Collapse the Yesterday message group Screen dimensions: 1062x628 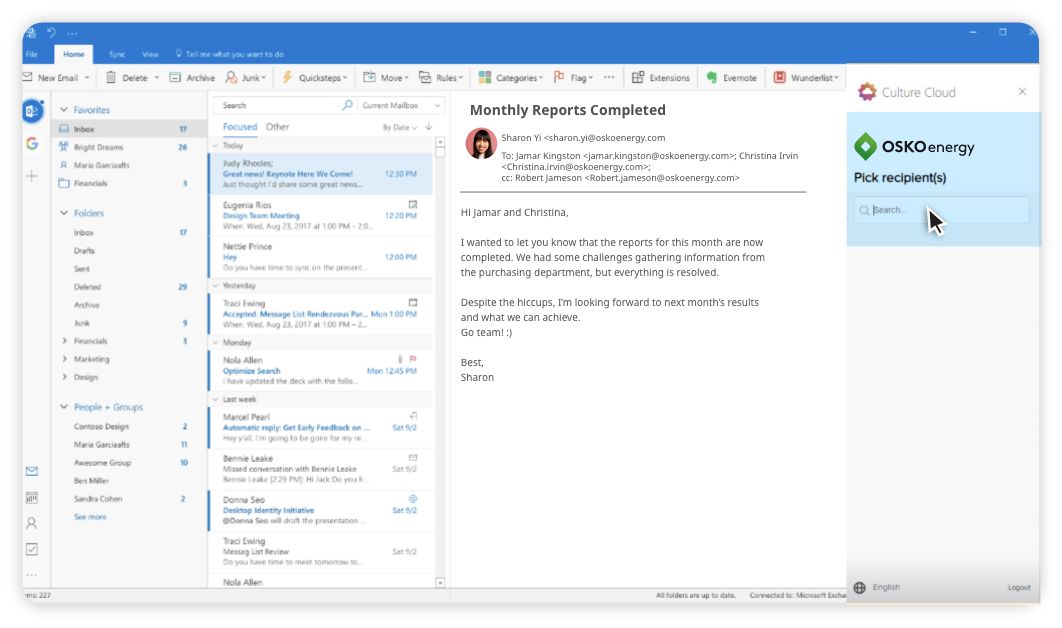215,286
